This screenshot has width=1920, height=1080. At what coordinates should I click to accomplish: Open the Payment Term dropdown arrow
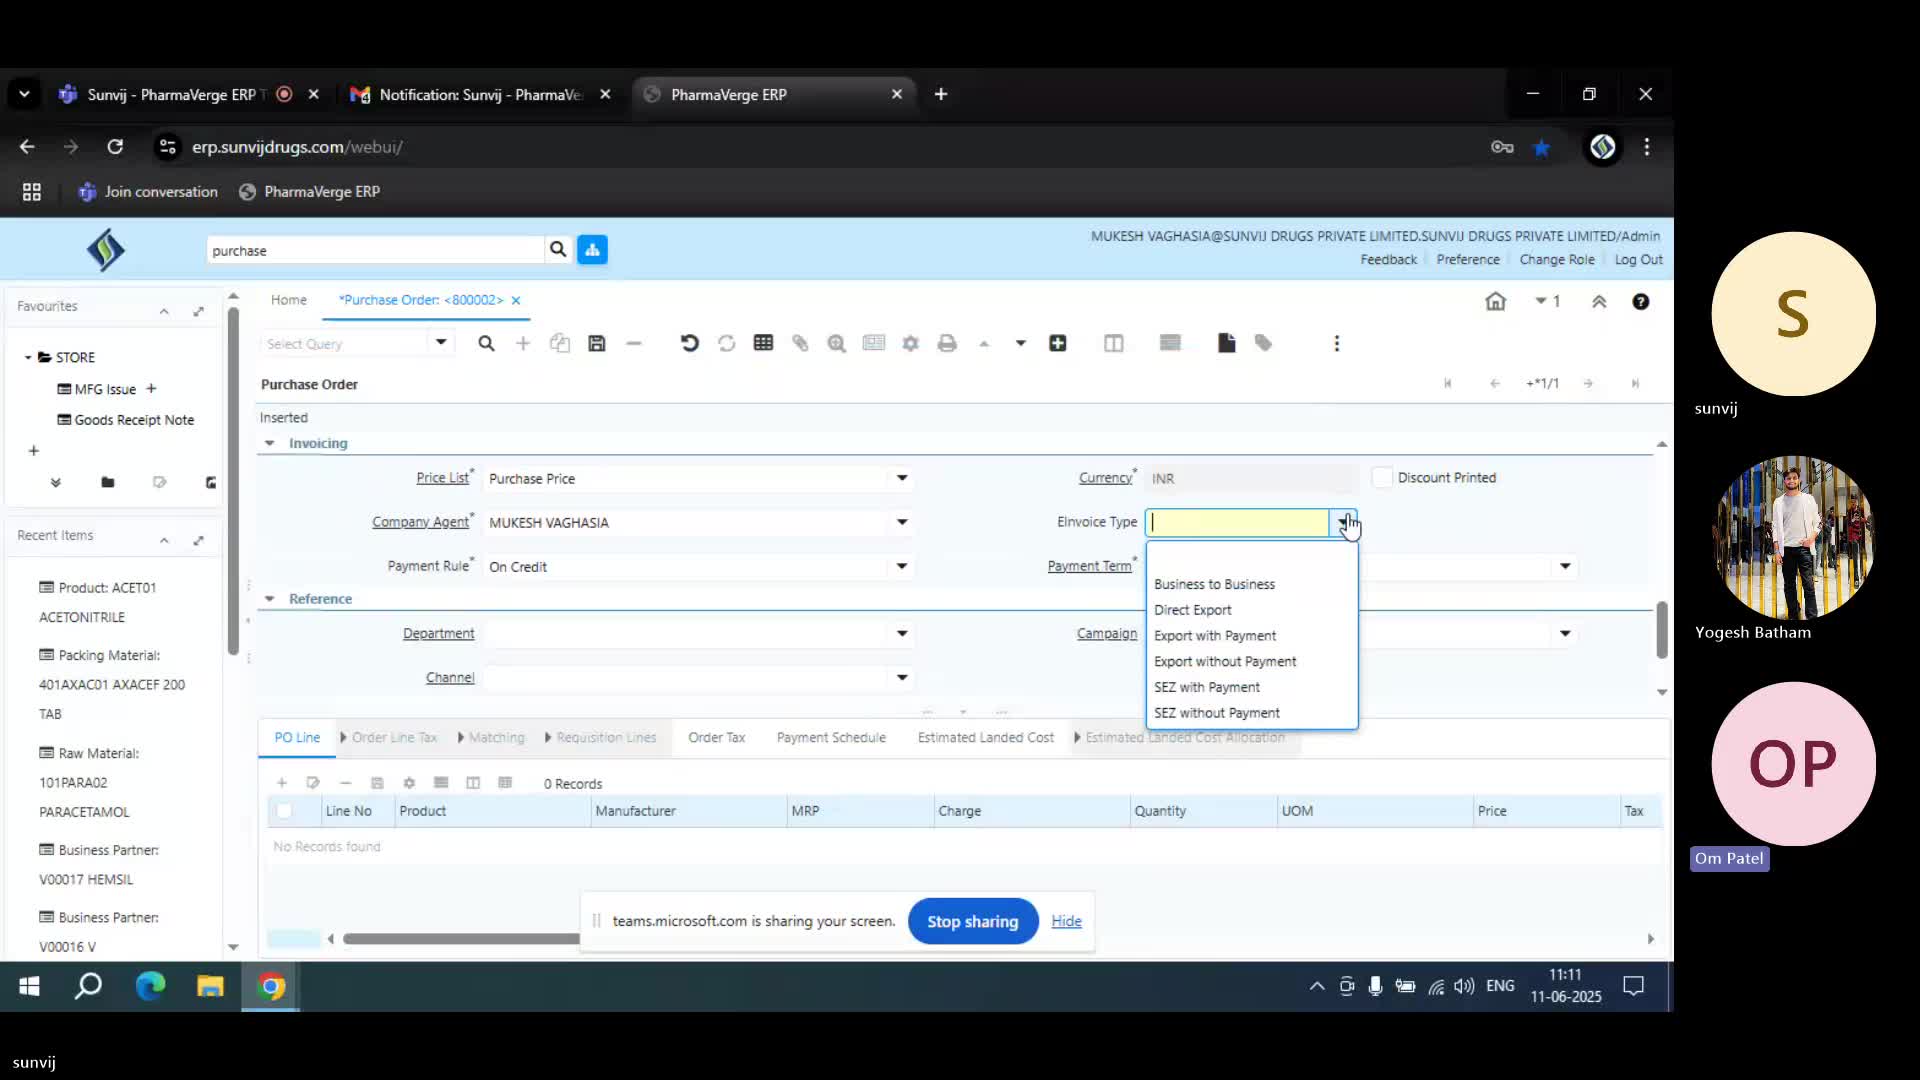(x=1565, y=566)
